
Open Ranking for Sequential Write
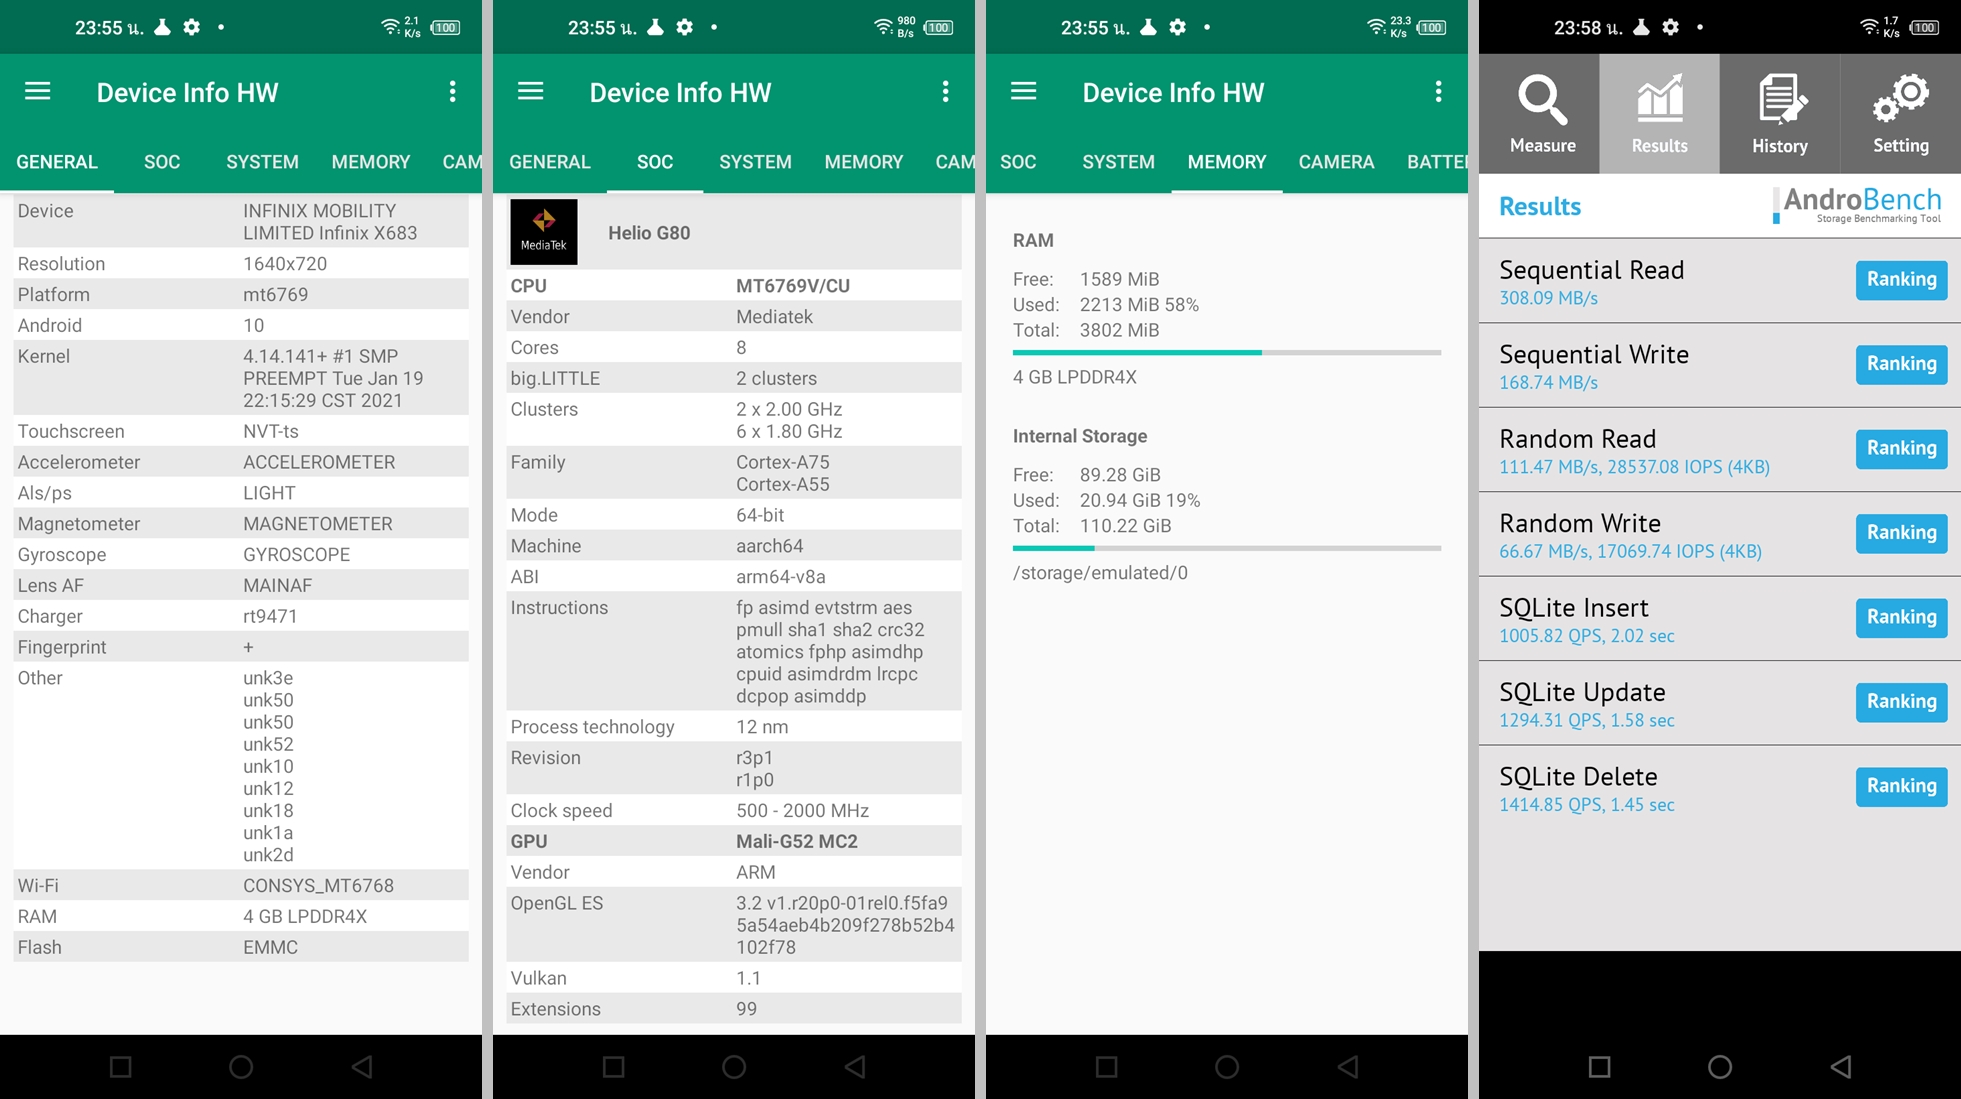[1901, 364]
